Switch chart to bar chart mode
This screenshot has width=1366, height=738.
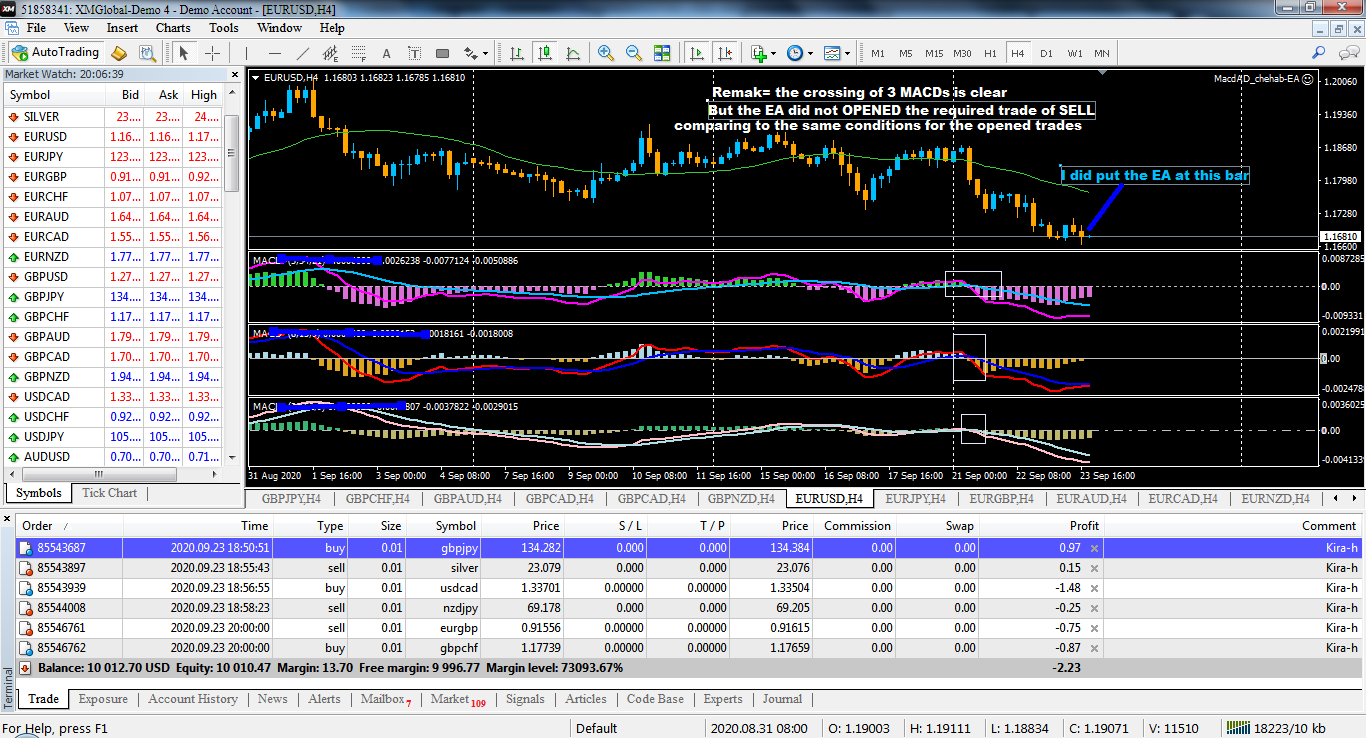[x=516, y=53]
